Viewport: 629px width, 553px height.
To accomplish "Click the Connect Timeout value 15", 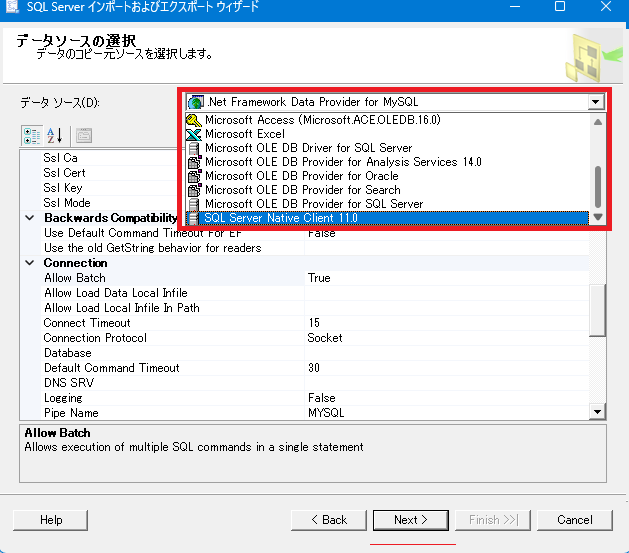I will click(314, 323).
